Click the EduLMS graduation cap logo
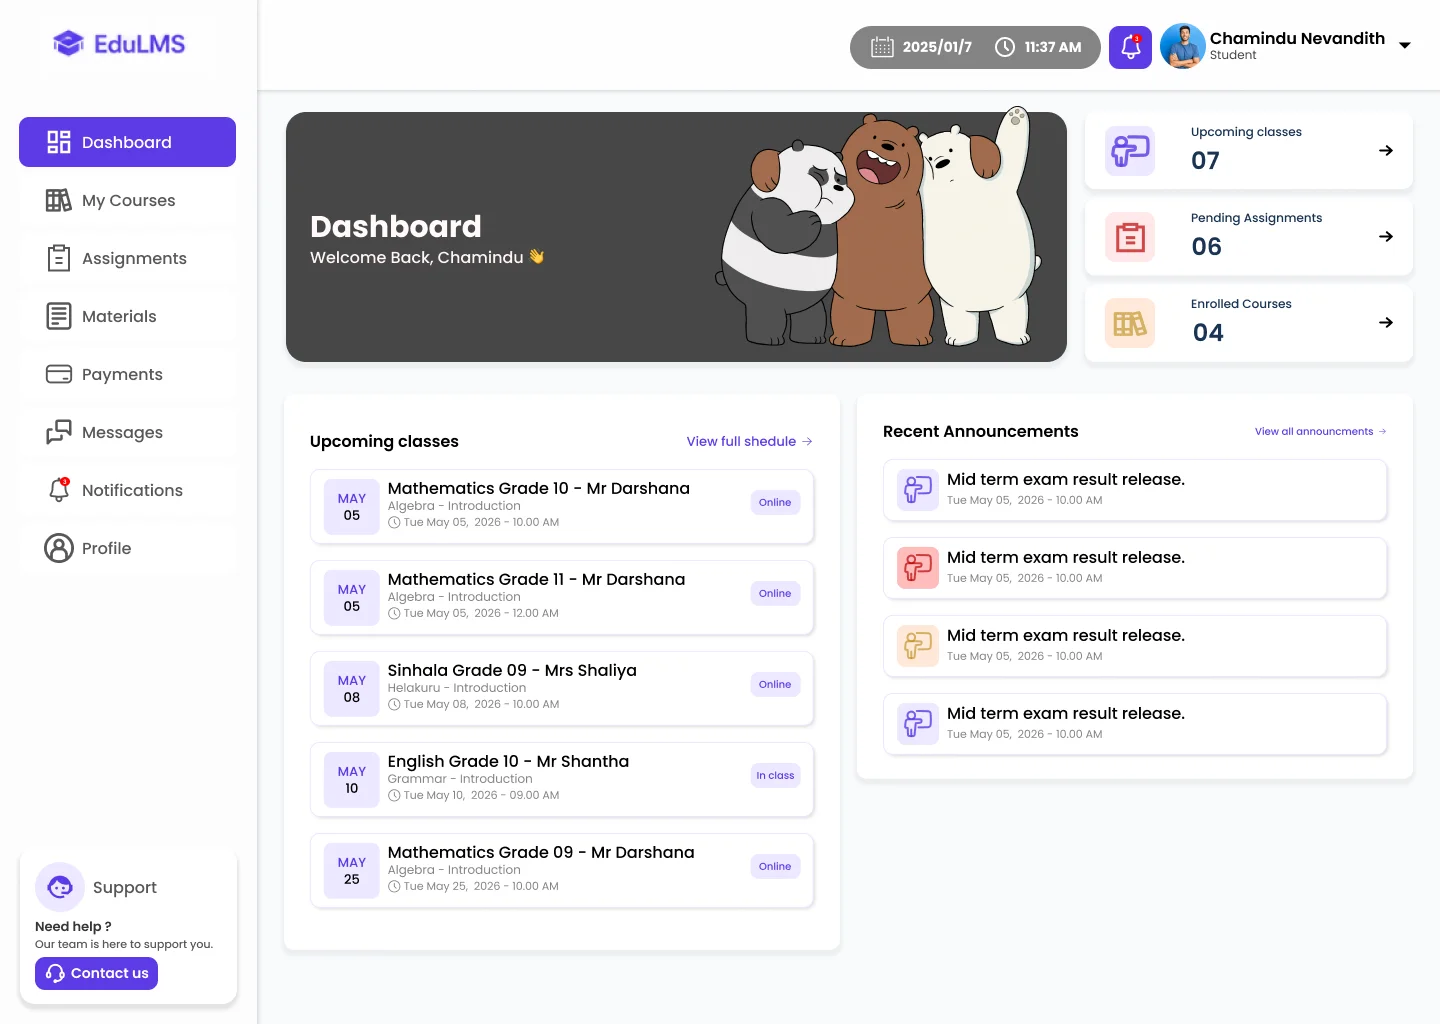The height and width of the screenshot is (1024, 1440). click(68, 43)
